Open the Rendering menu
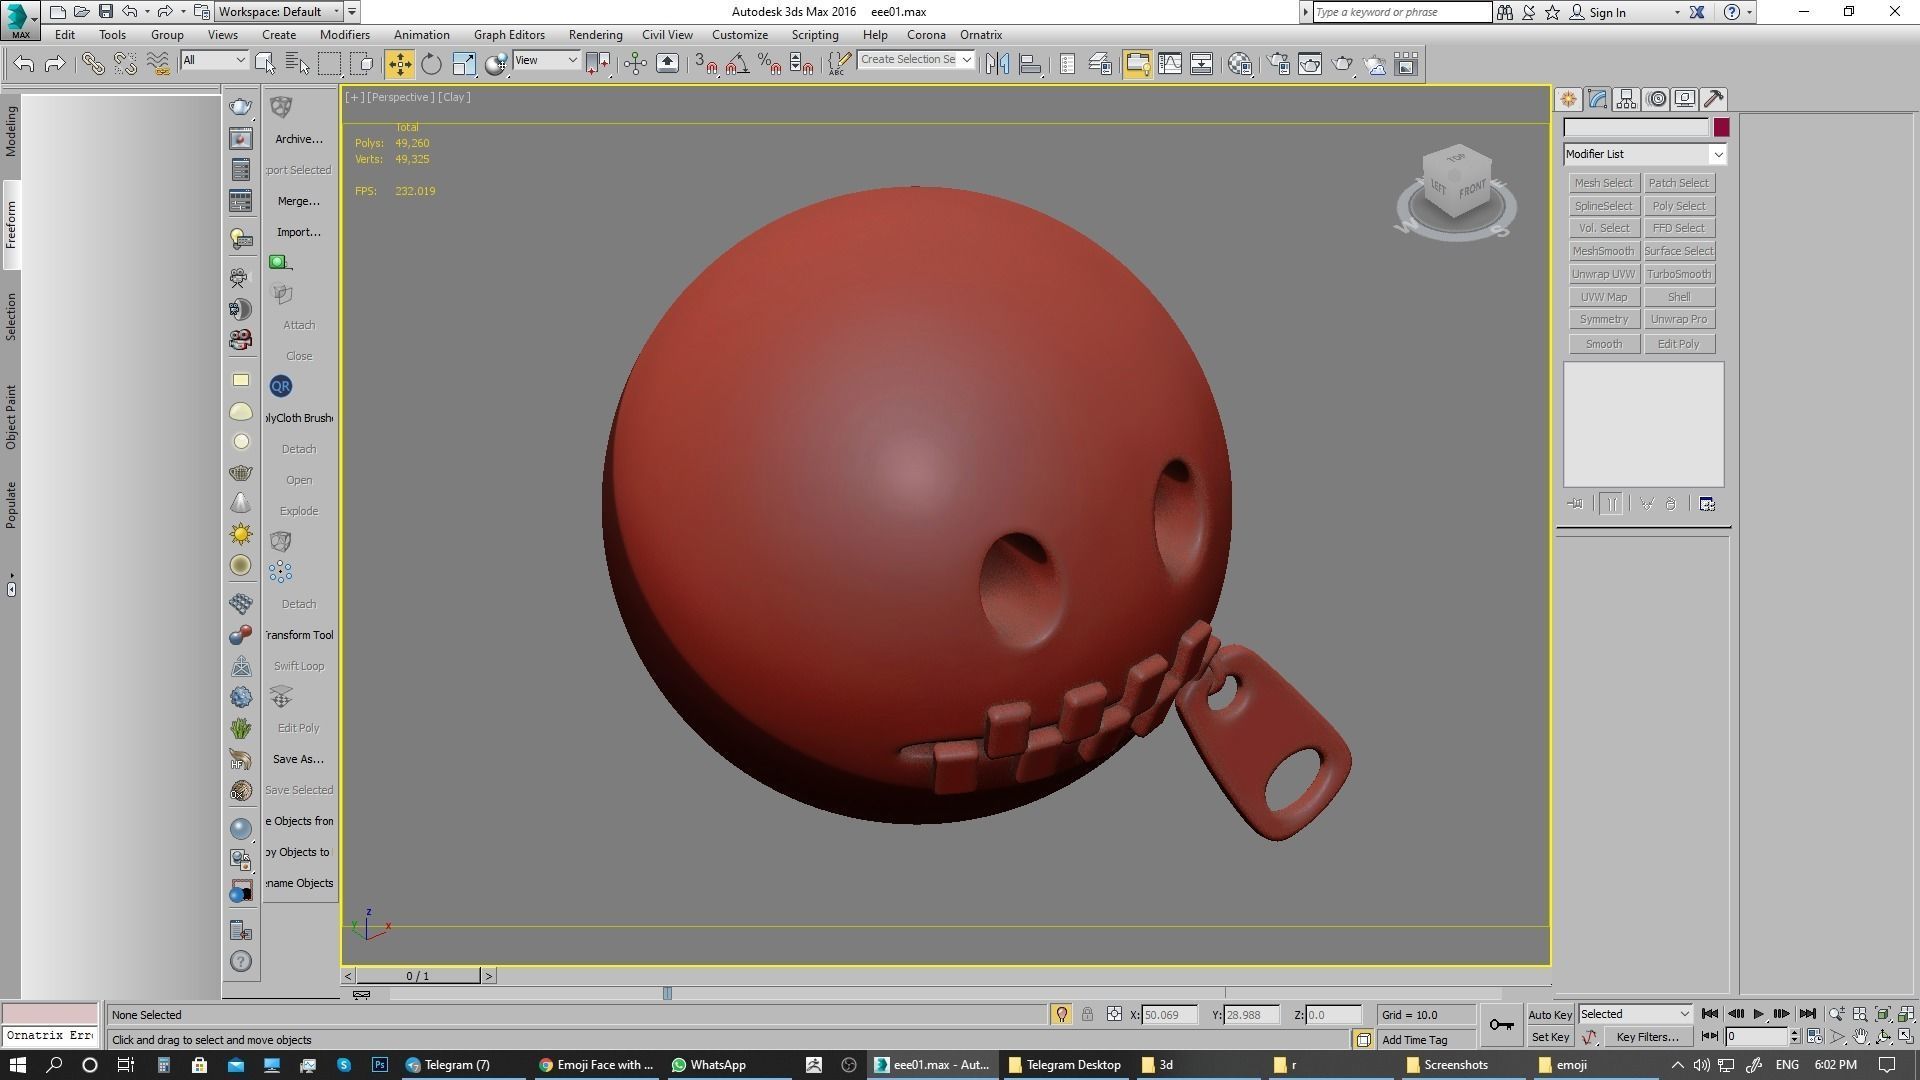Screen dimensions: 1920x1080 [x=595, y=35]
